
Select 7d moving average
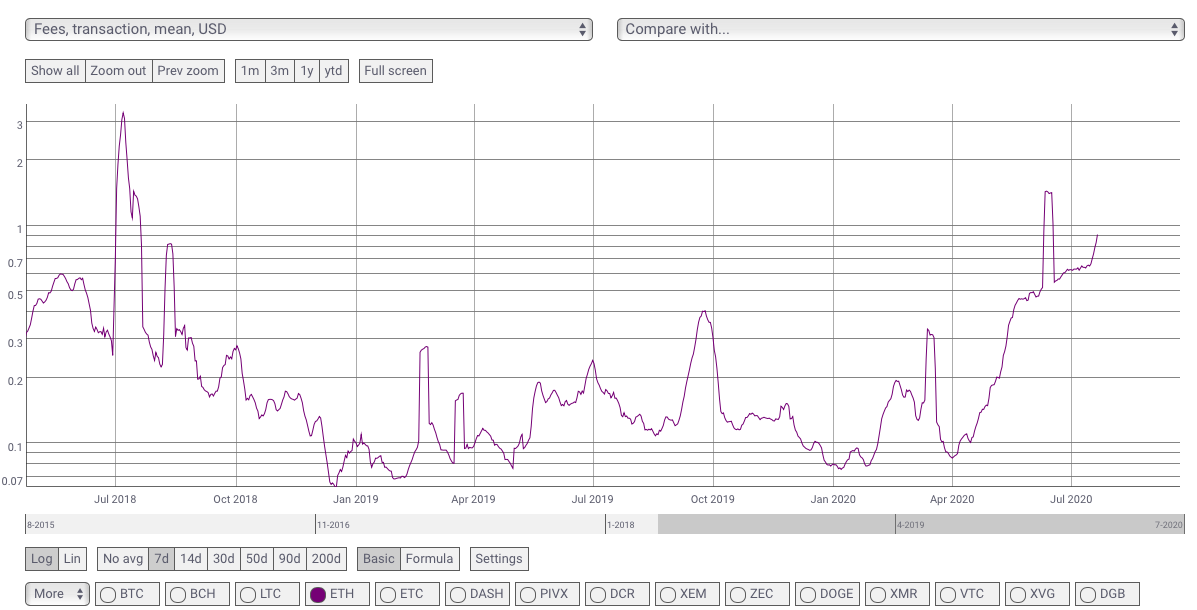162,559
